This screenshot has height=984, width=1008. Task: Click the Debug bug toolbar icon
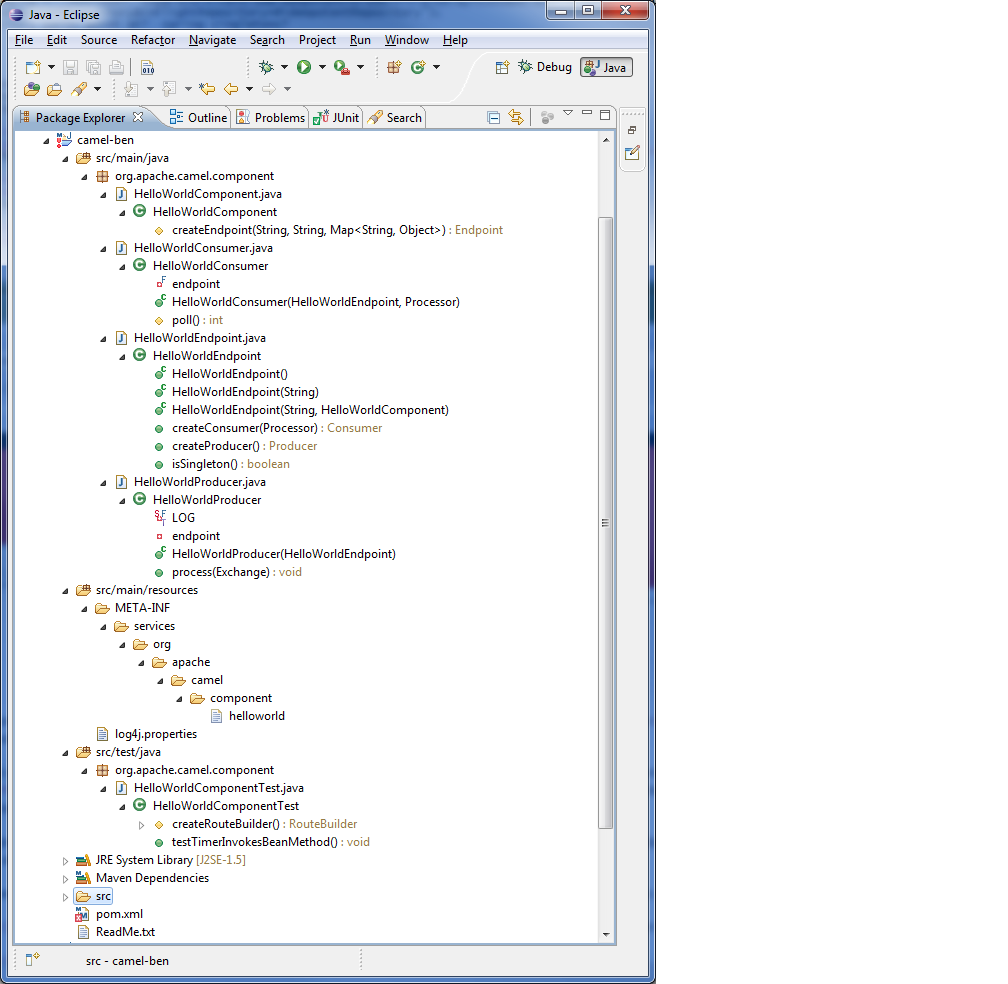click(266, 67)
